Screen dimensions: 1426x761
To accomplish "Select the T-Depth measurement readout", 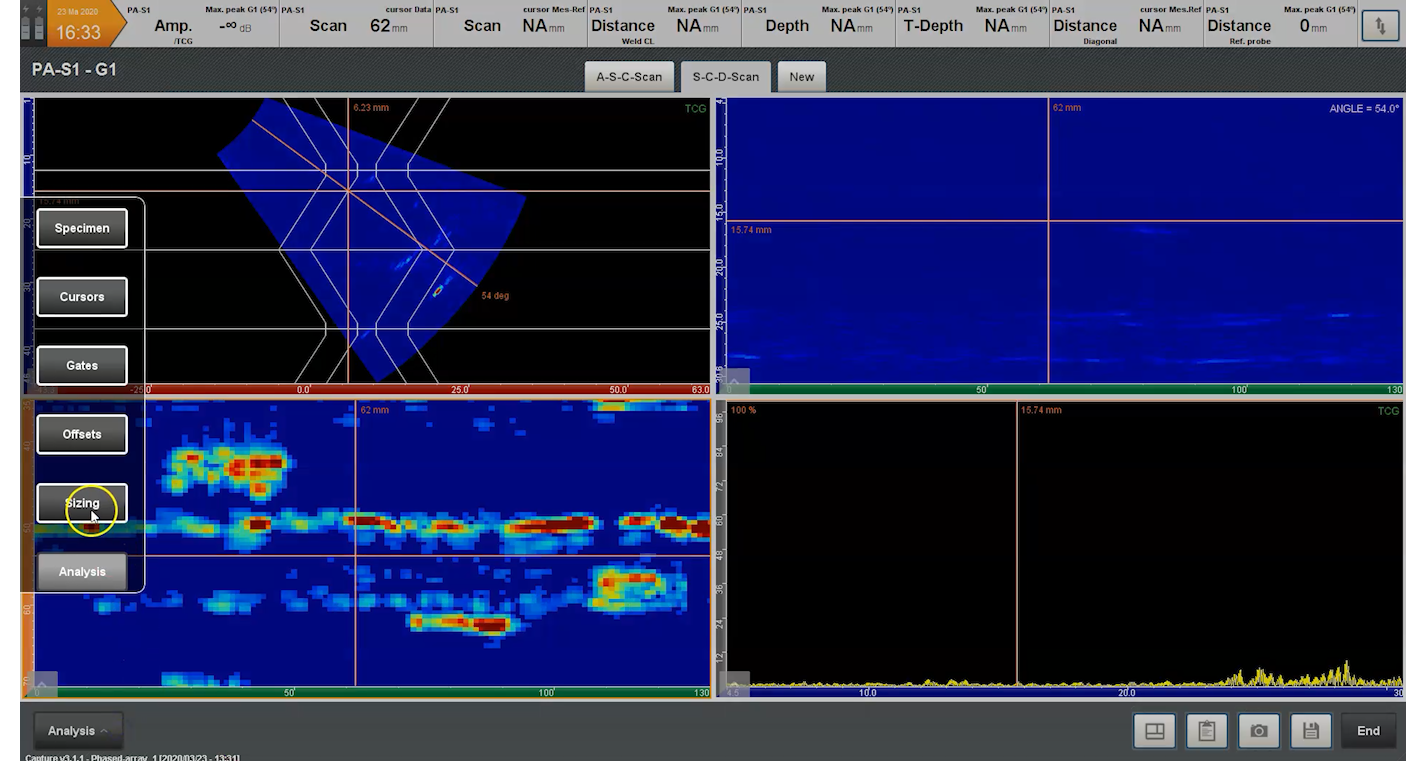I will tap(972, 26).
